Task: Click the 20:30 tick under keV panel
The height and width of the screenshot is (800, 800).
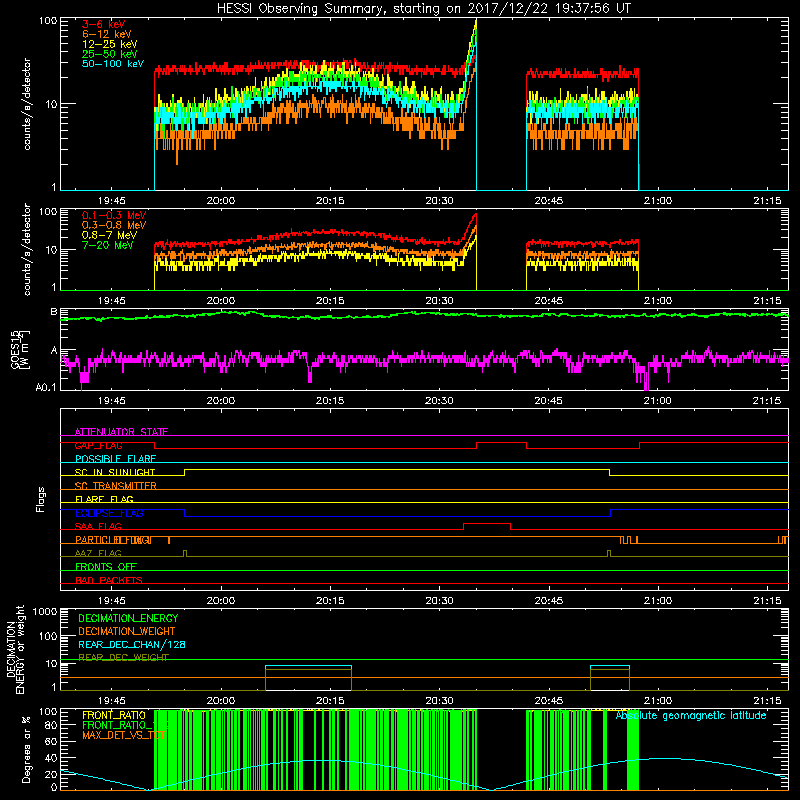Action: click(439, 201)
